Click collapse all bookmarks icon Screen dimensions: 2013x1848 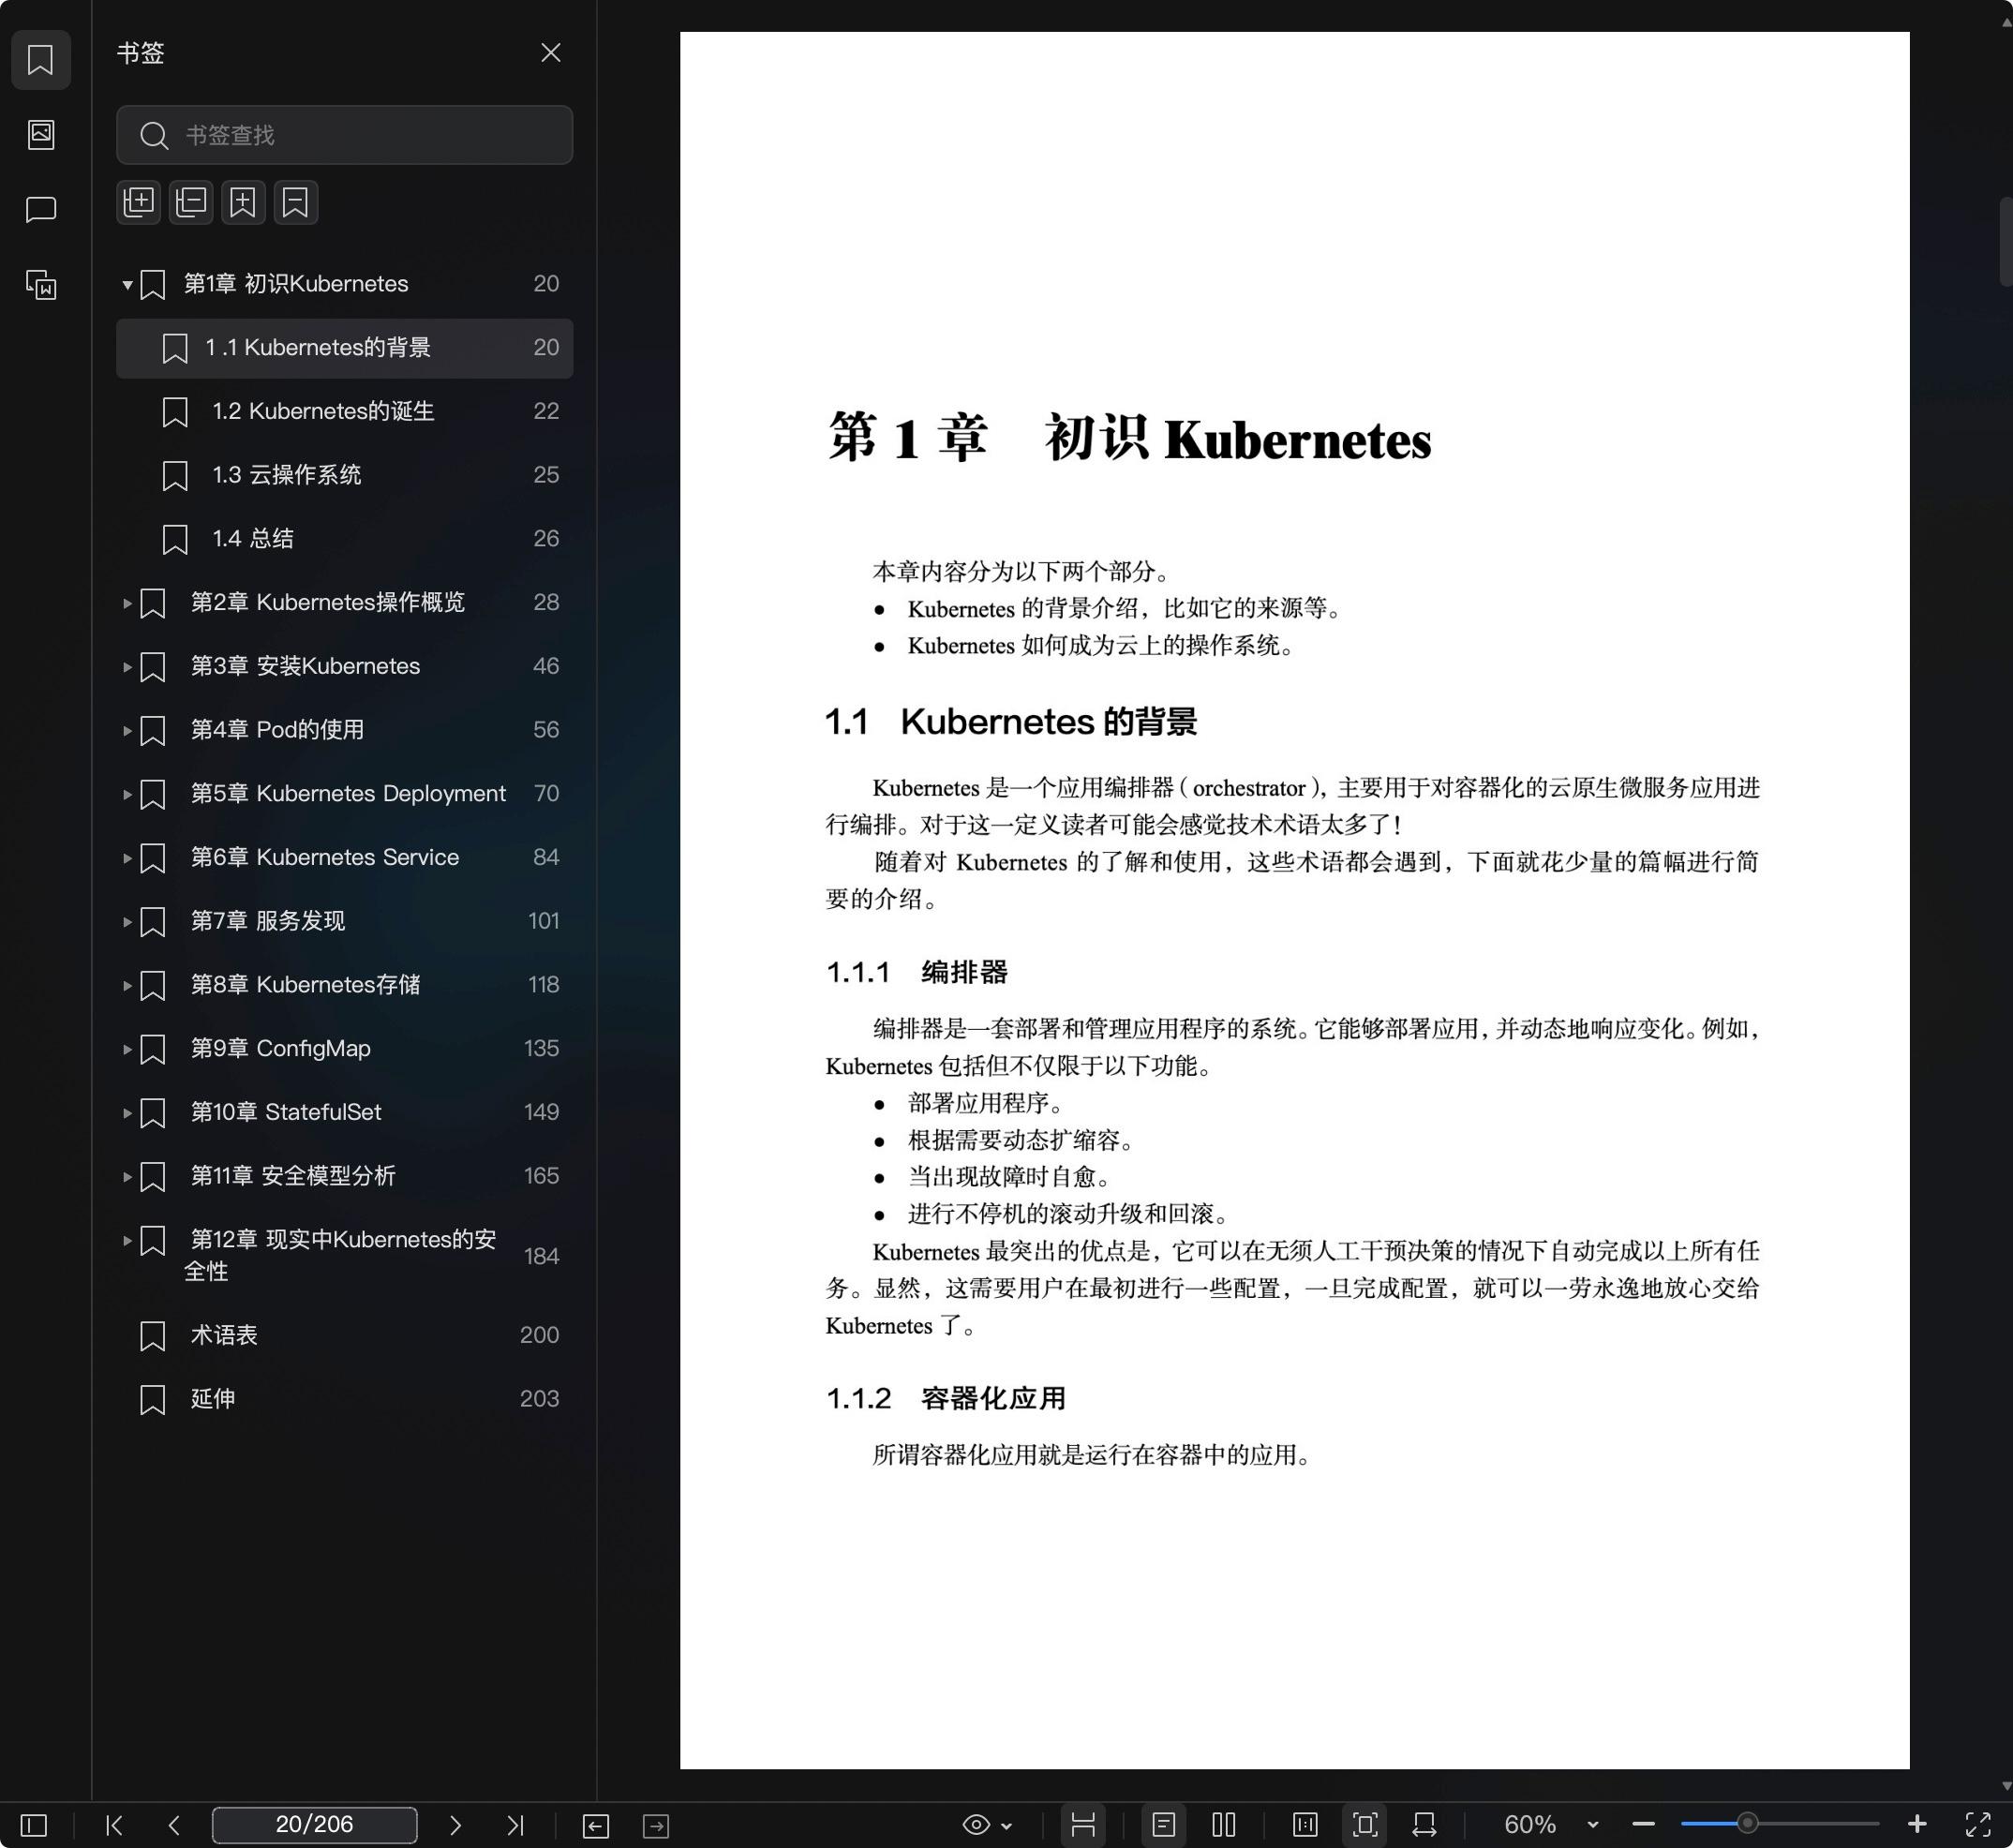(x=191, y=202)
